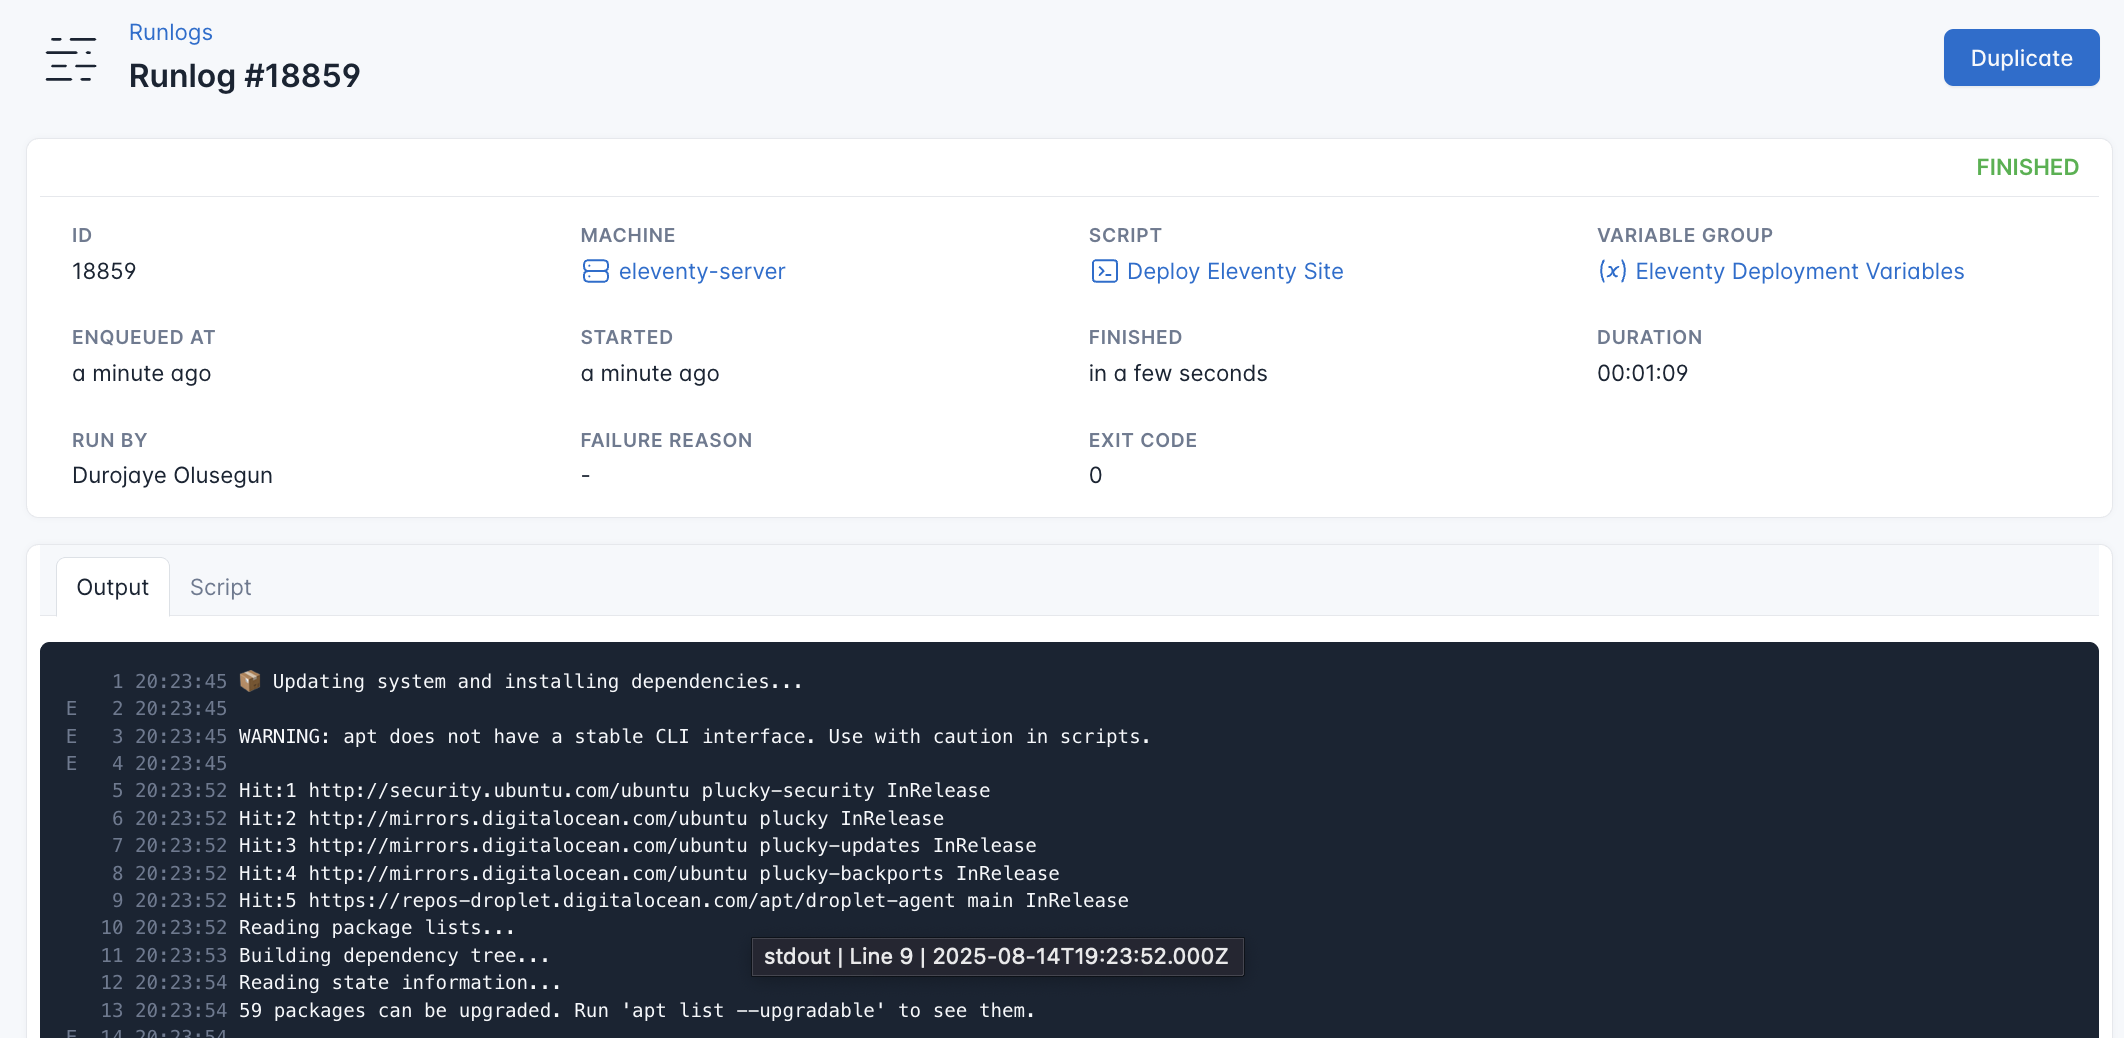Open the eleventy-server machine page
This screenshot has height=1038, width=2124.
click(x=700, y=271)
